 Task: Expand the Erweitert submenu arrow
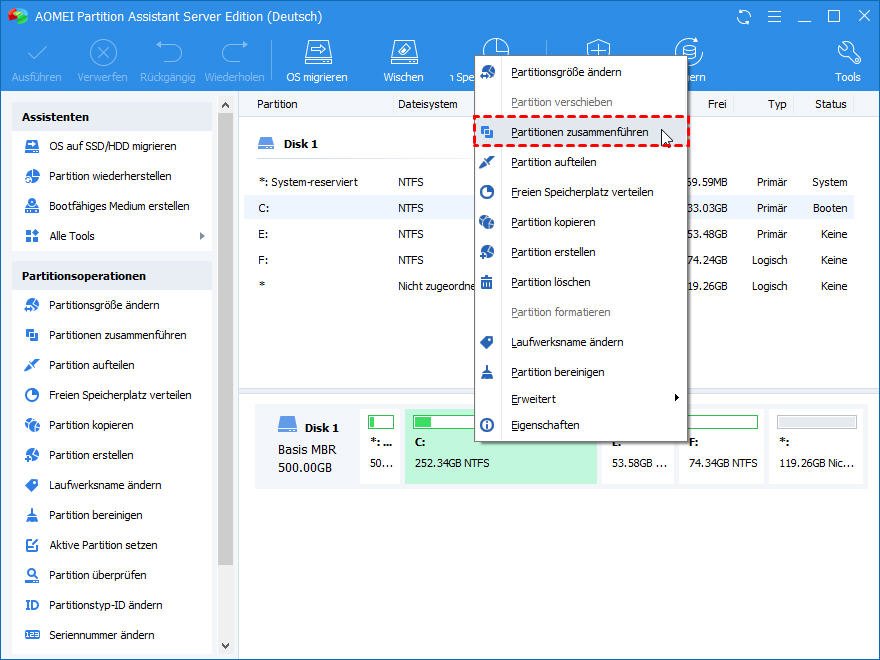[x=676, y=398]
